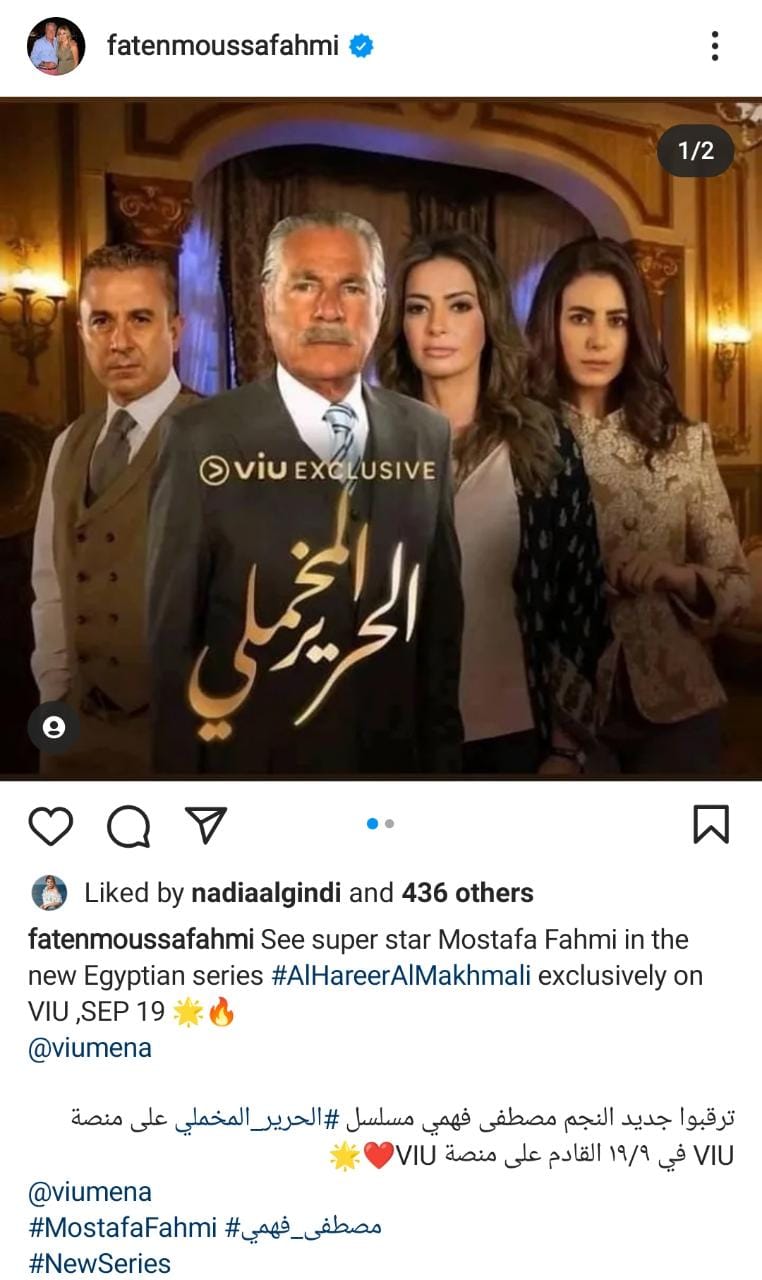Tap the 1/2 image counter badge
The height and width of the screenshot is (1280, 762).
coord(696,151)
